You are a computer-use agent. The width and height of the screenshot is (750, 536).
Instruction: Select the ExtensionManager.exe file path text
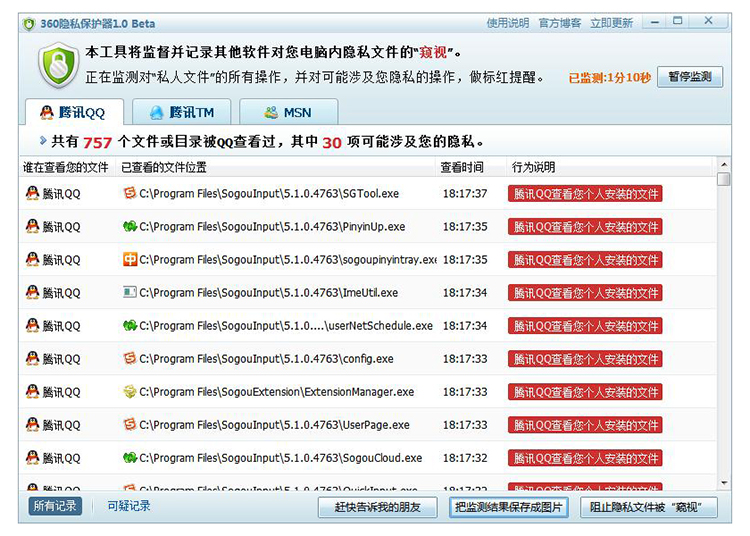tap(276, 392)
